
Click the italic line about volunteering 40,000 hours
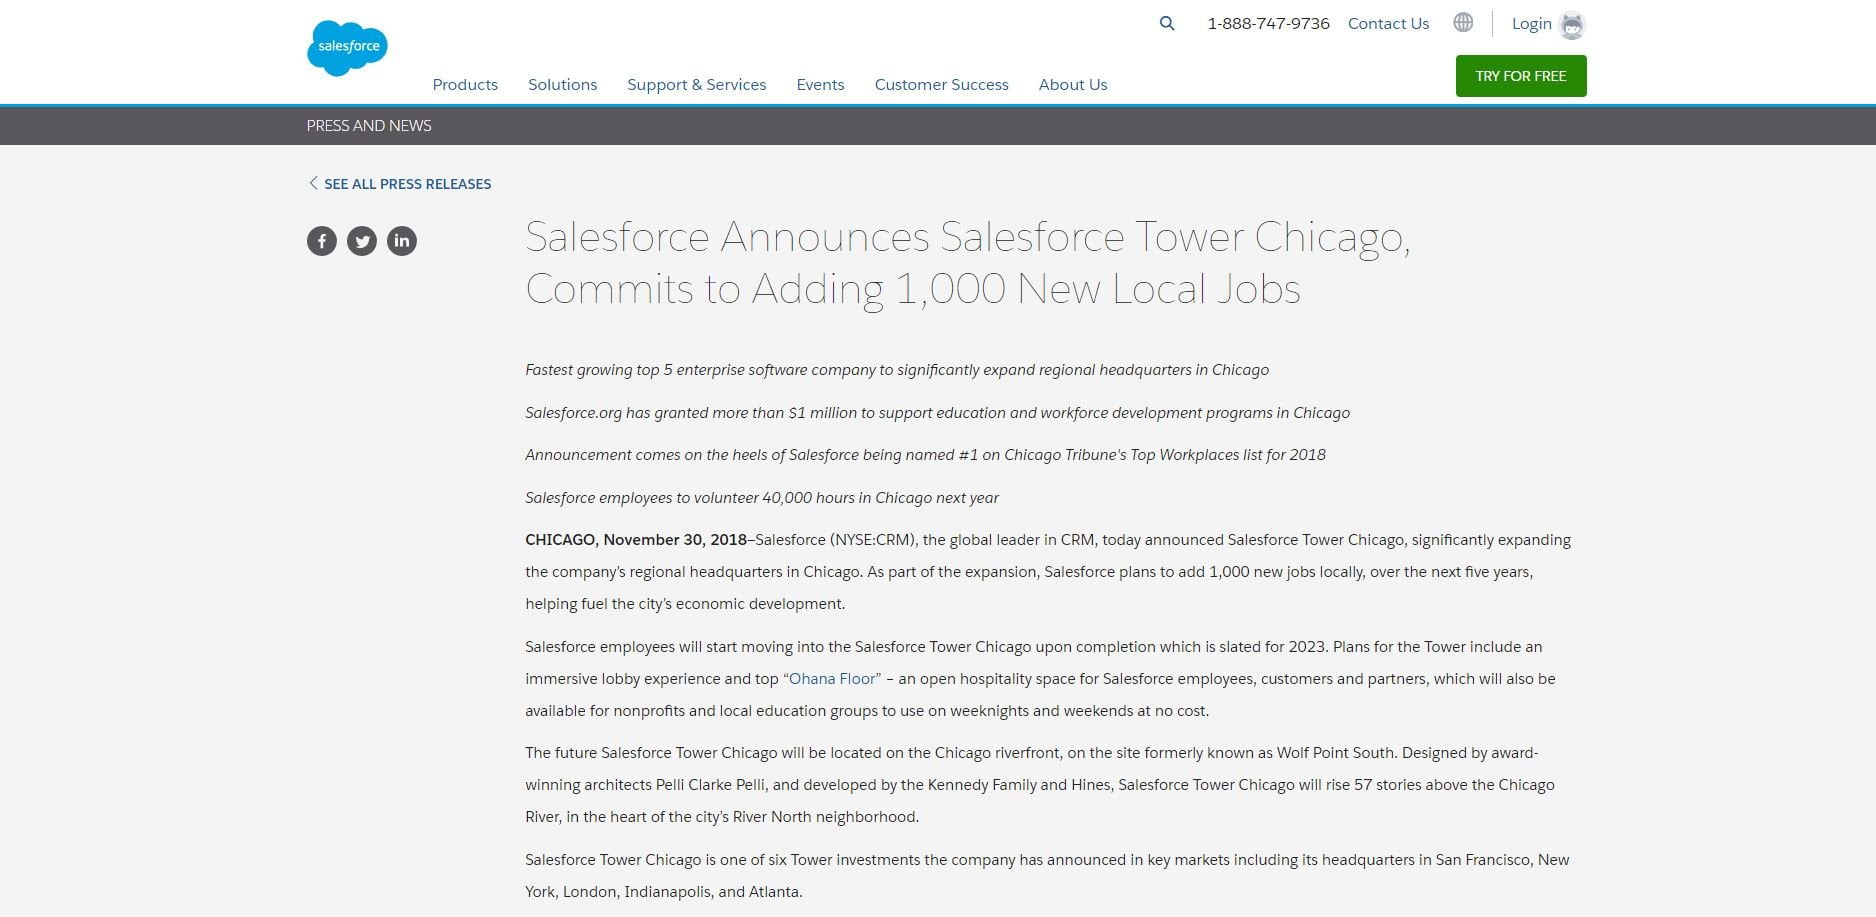pyautogui.click(x=762, y=498)
